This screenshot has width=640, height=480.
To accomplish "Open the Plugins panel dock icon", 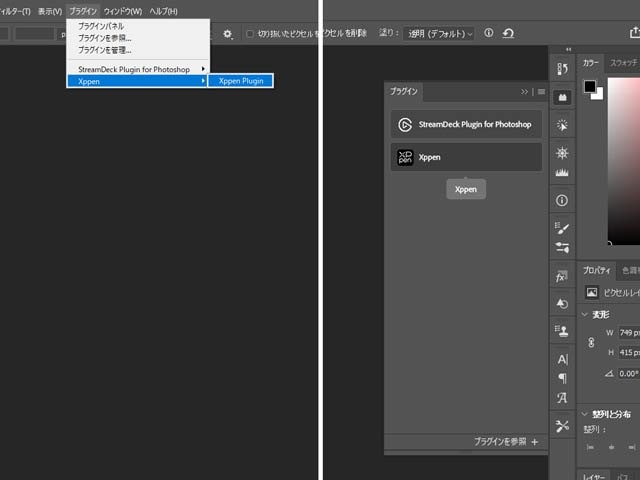I will [x=562, y=97].
